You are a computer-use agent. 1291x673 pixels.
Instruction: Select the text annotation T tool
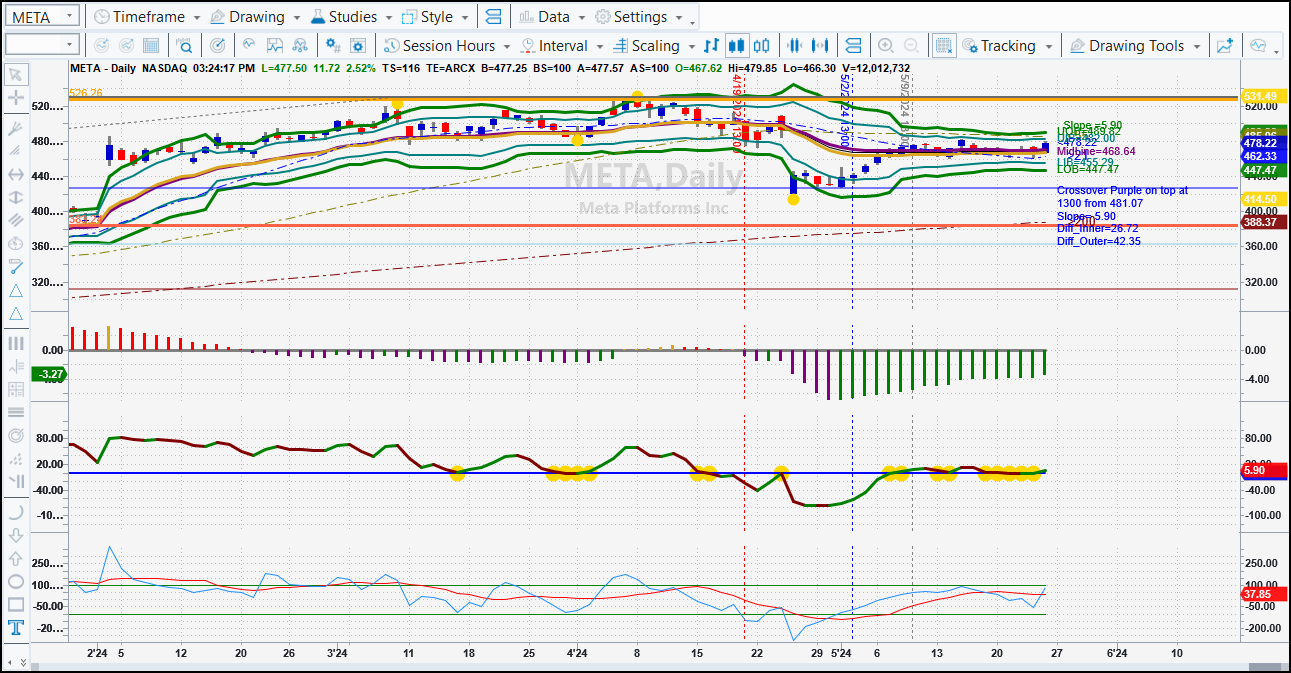(16, 628)
